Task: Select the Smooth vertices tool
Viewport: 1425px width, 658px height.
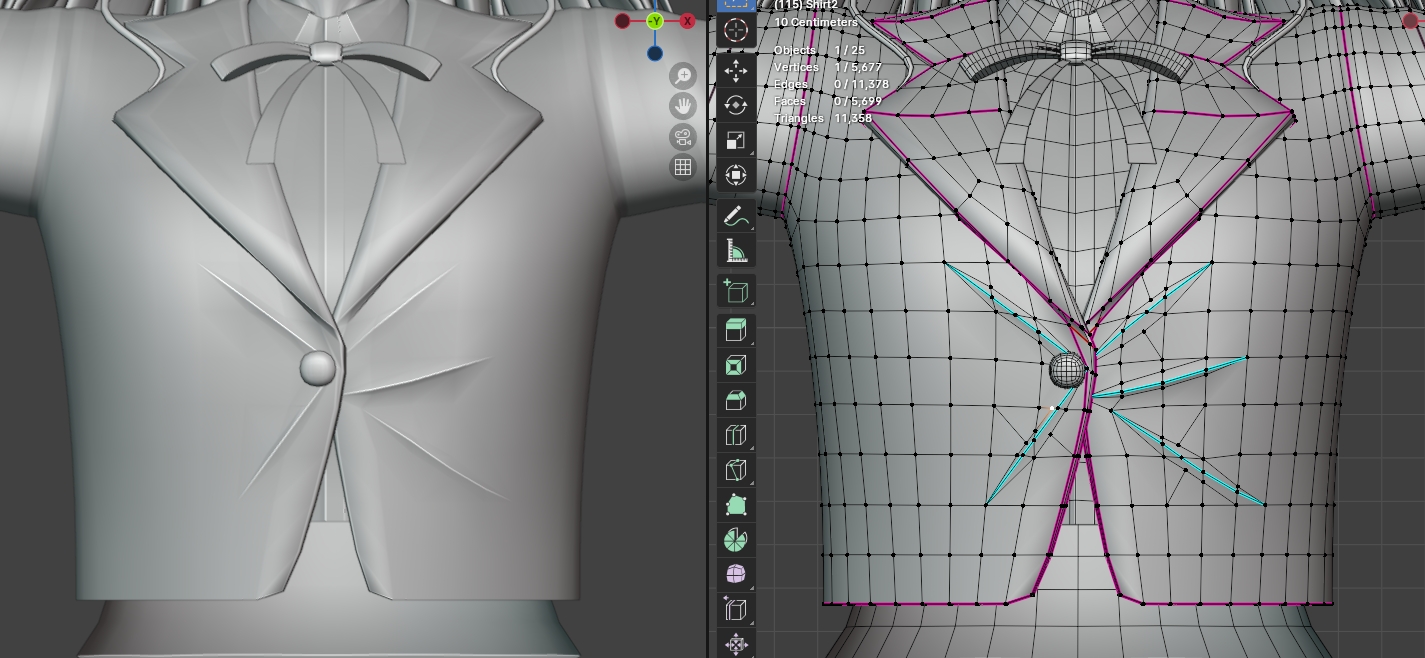Action: click(736, 575)
